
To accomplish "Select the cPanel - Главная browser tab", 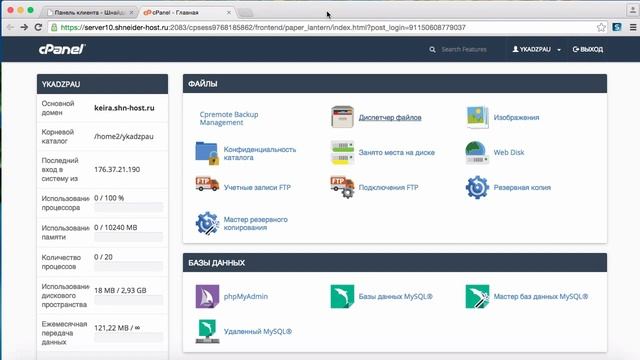I will tap(187, 13).
